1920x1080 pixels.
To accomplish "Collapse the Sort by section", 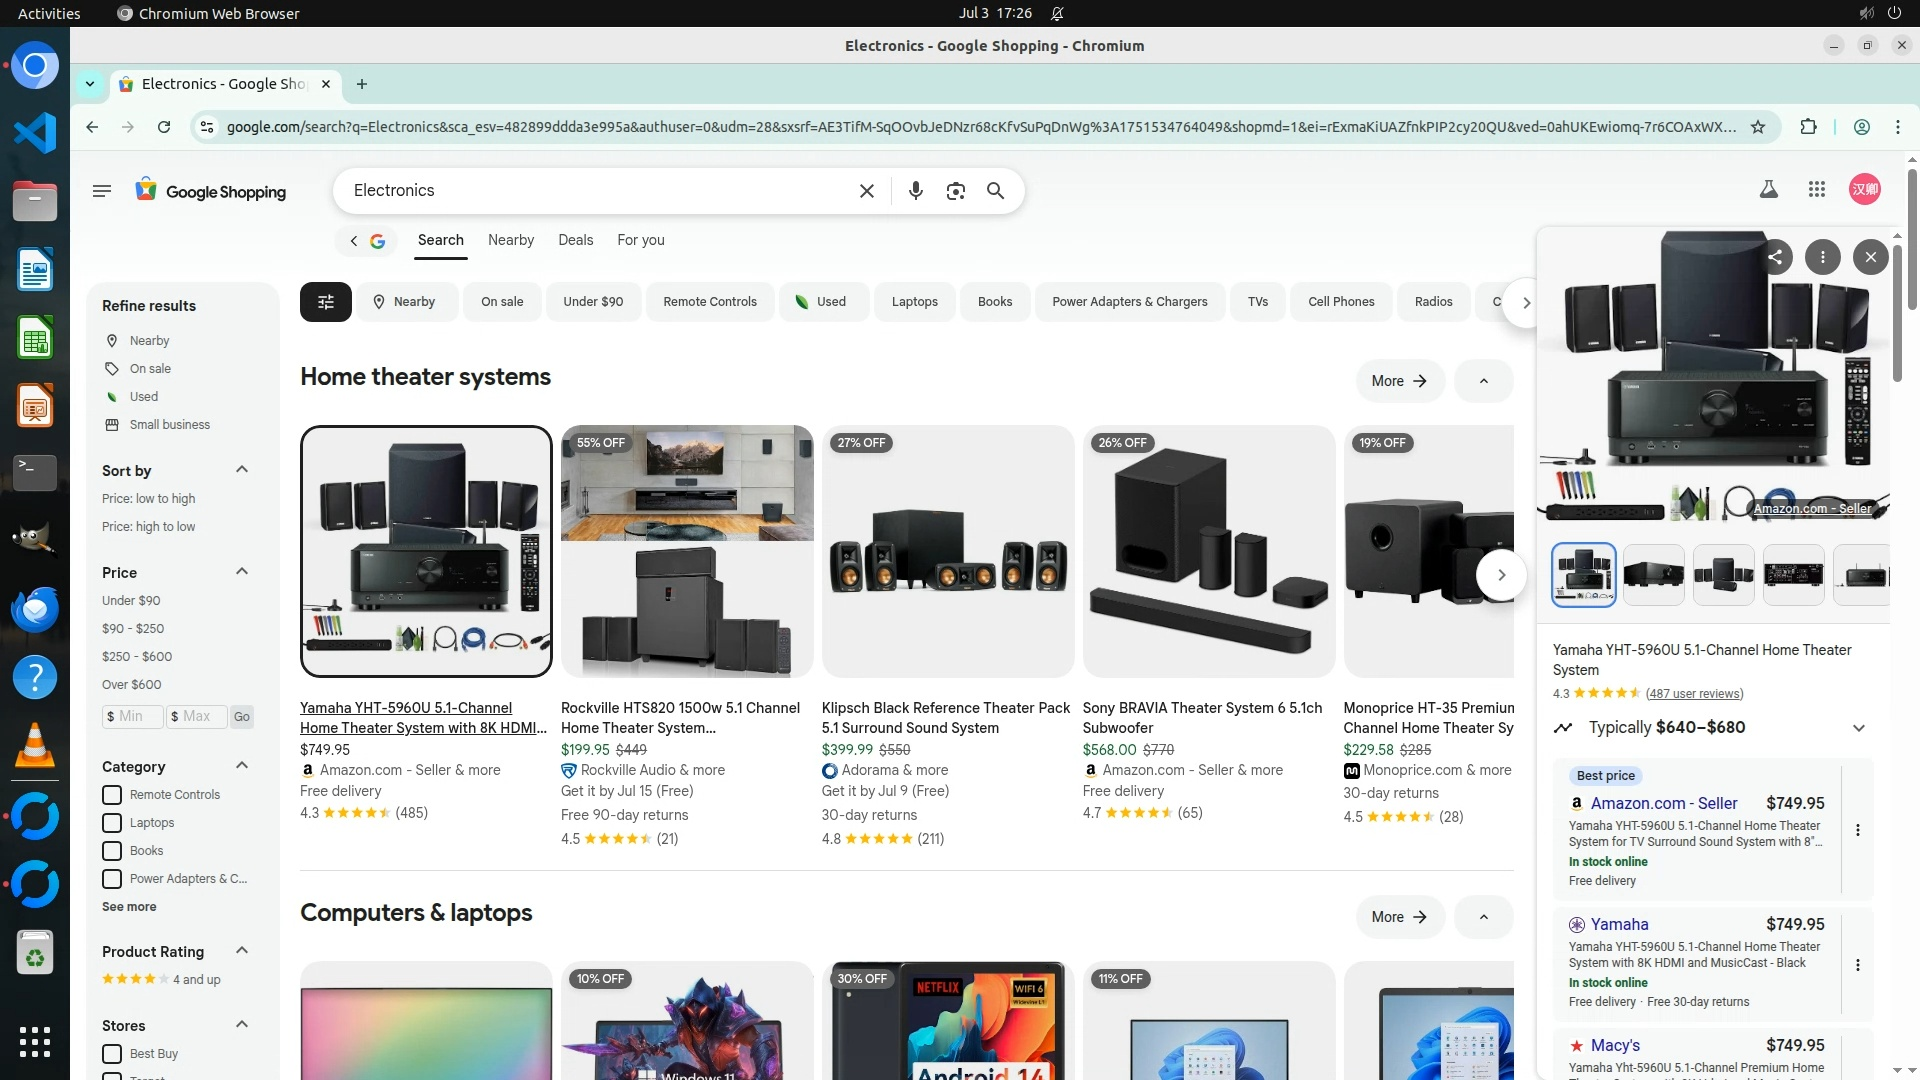I will 241,470.
